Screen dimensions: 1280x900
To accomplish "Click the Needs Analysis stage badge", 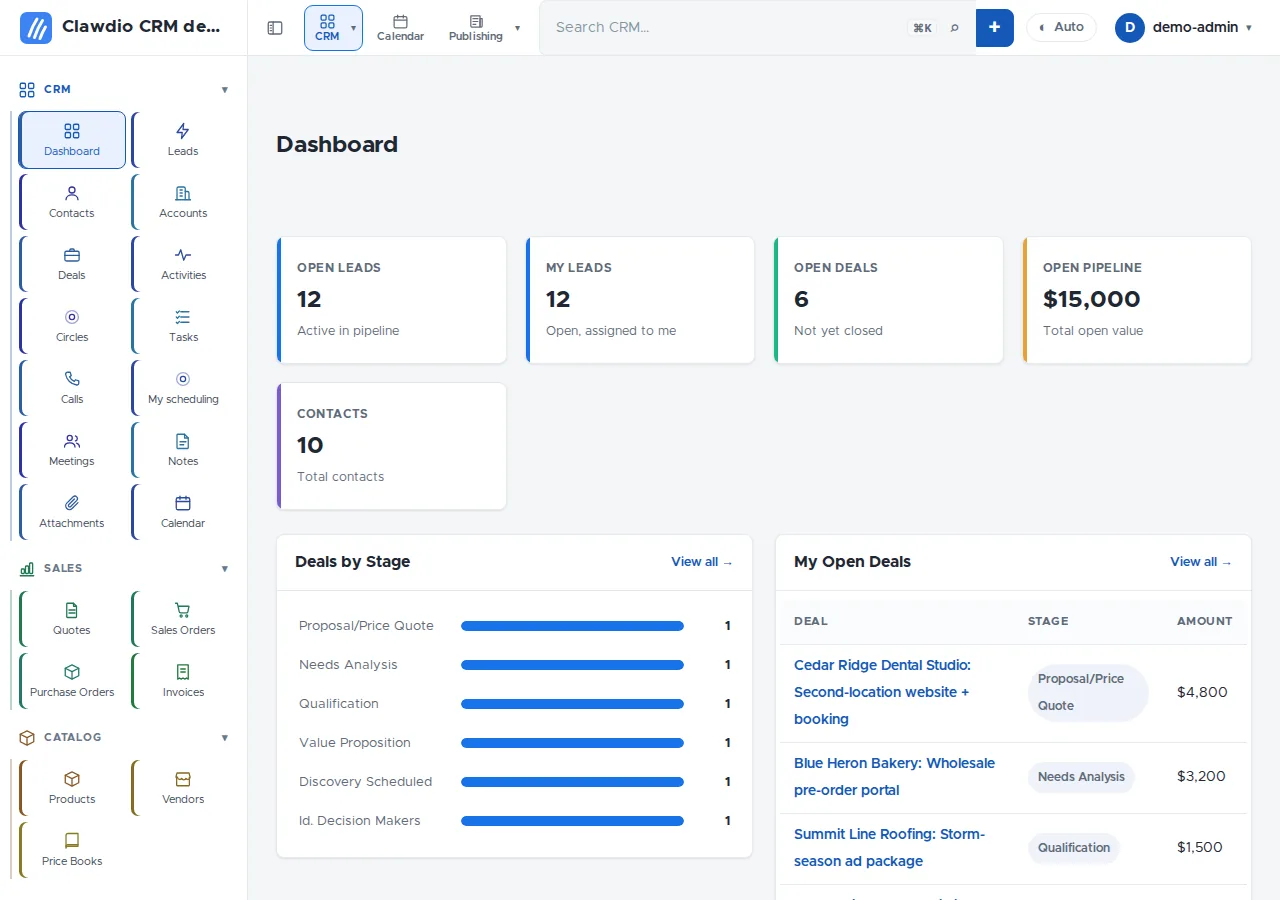I will [1081, 777].
